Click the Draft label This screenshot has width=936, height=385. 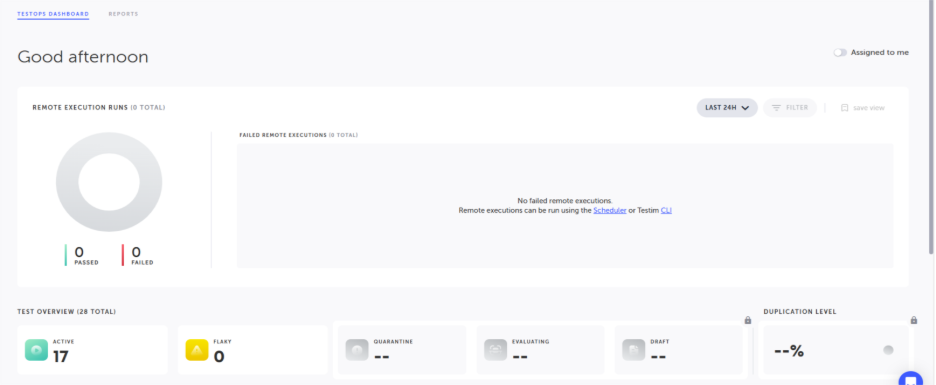pos(660,342)
